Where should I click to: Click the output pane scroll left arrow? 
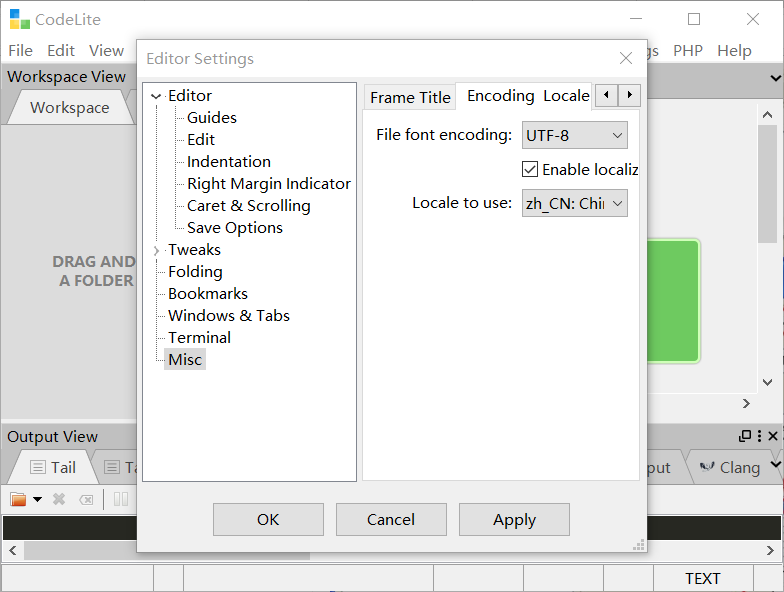pyautogui.click(x=13, y=550)
